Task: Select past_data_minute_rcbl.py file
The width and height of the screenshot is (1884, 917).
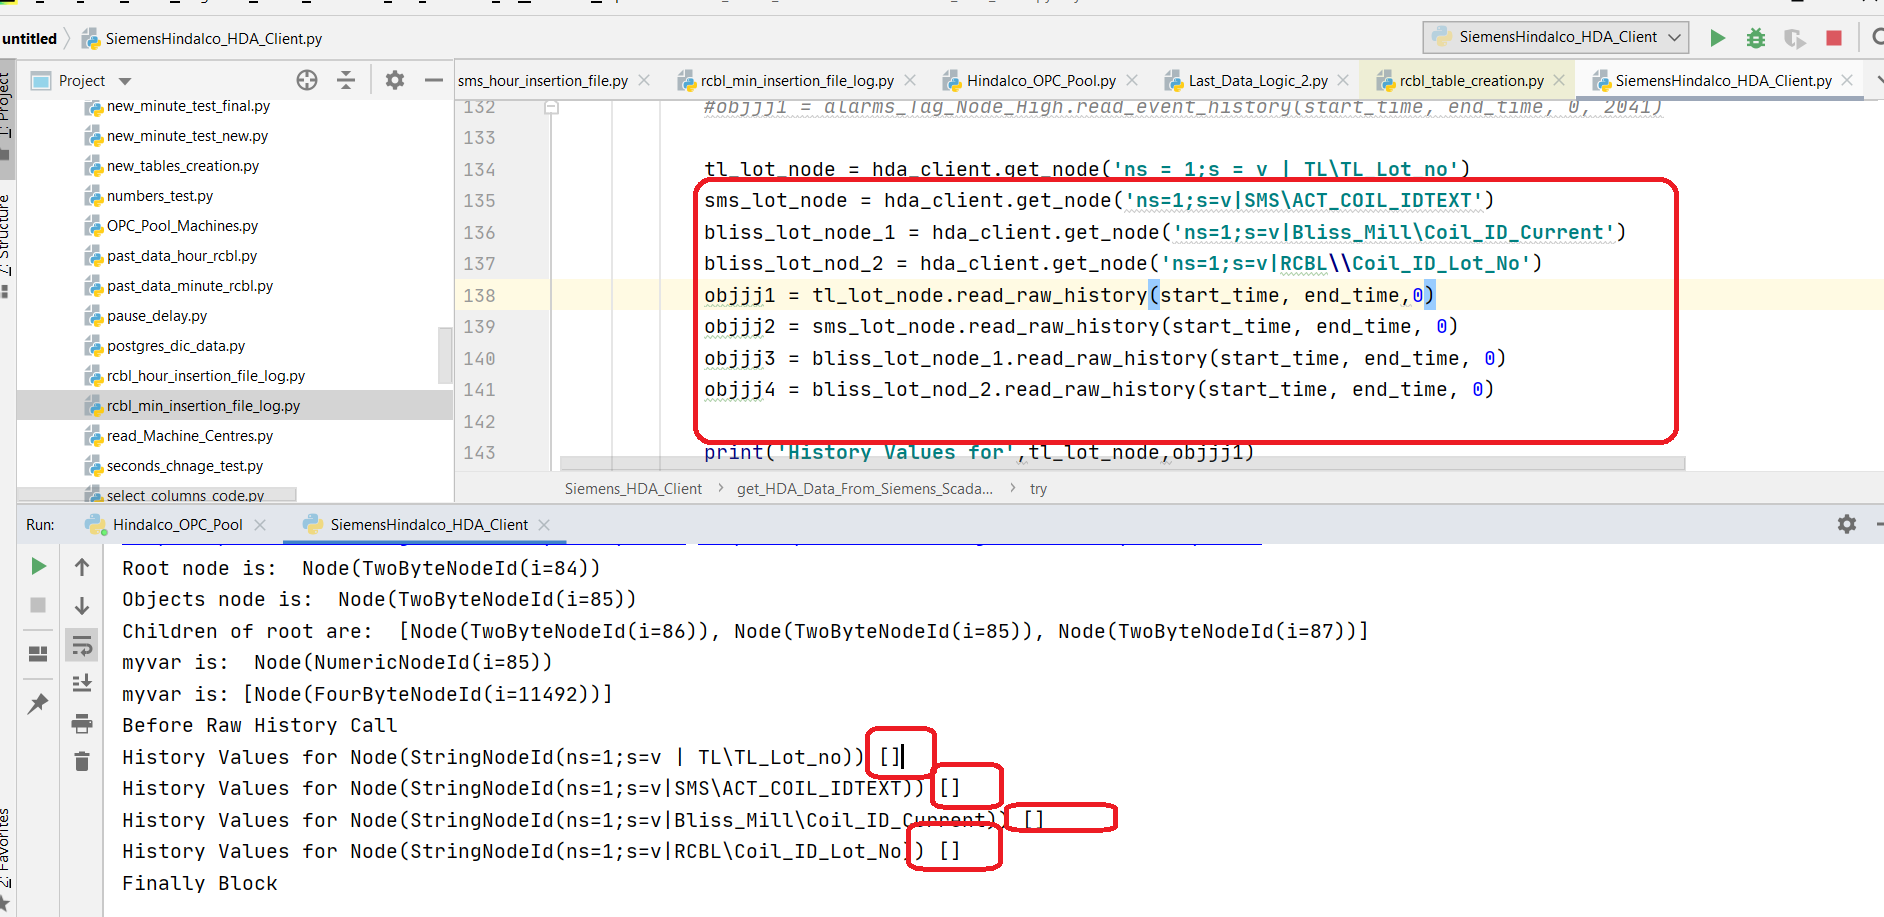Action: pyautogui.click(x=190, y=286)
